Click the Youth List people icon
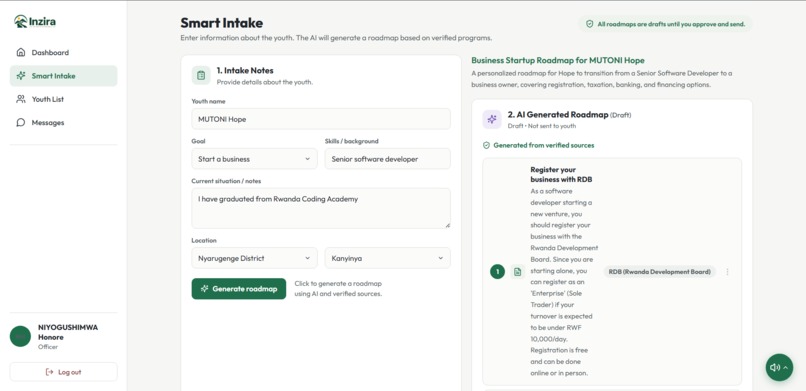 [21, 99]
